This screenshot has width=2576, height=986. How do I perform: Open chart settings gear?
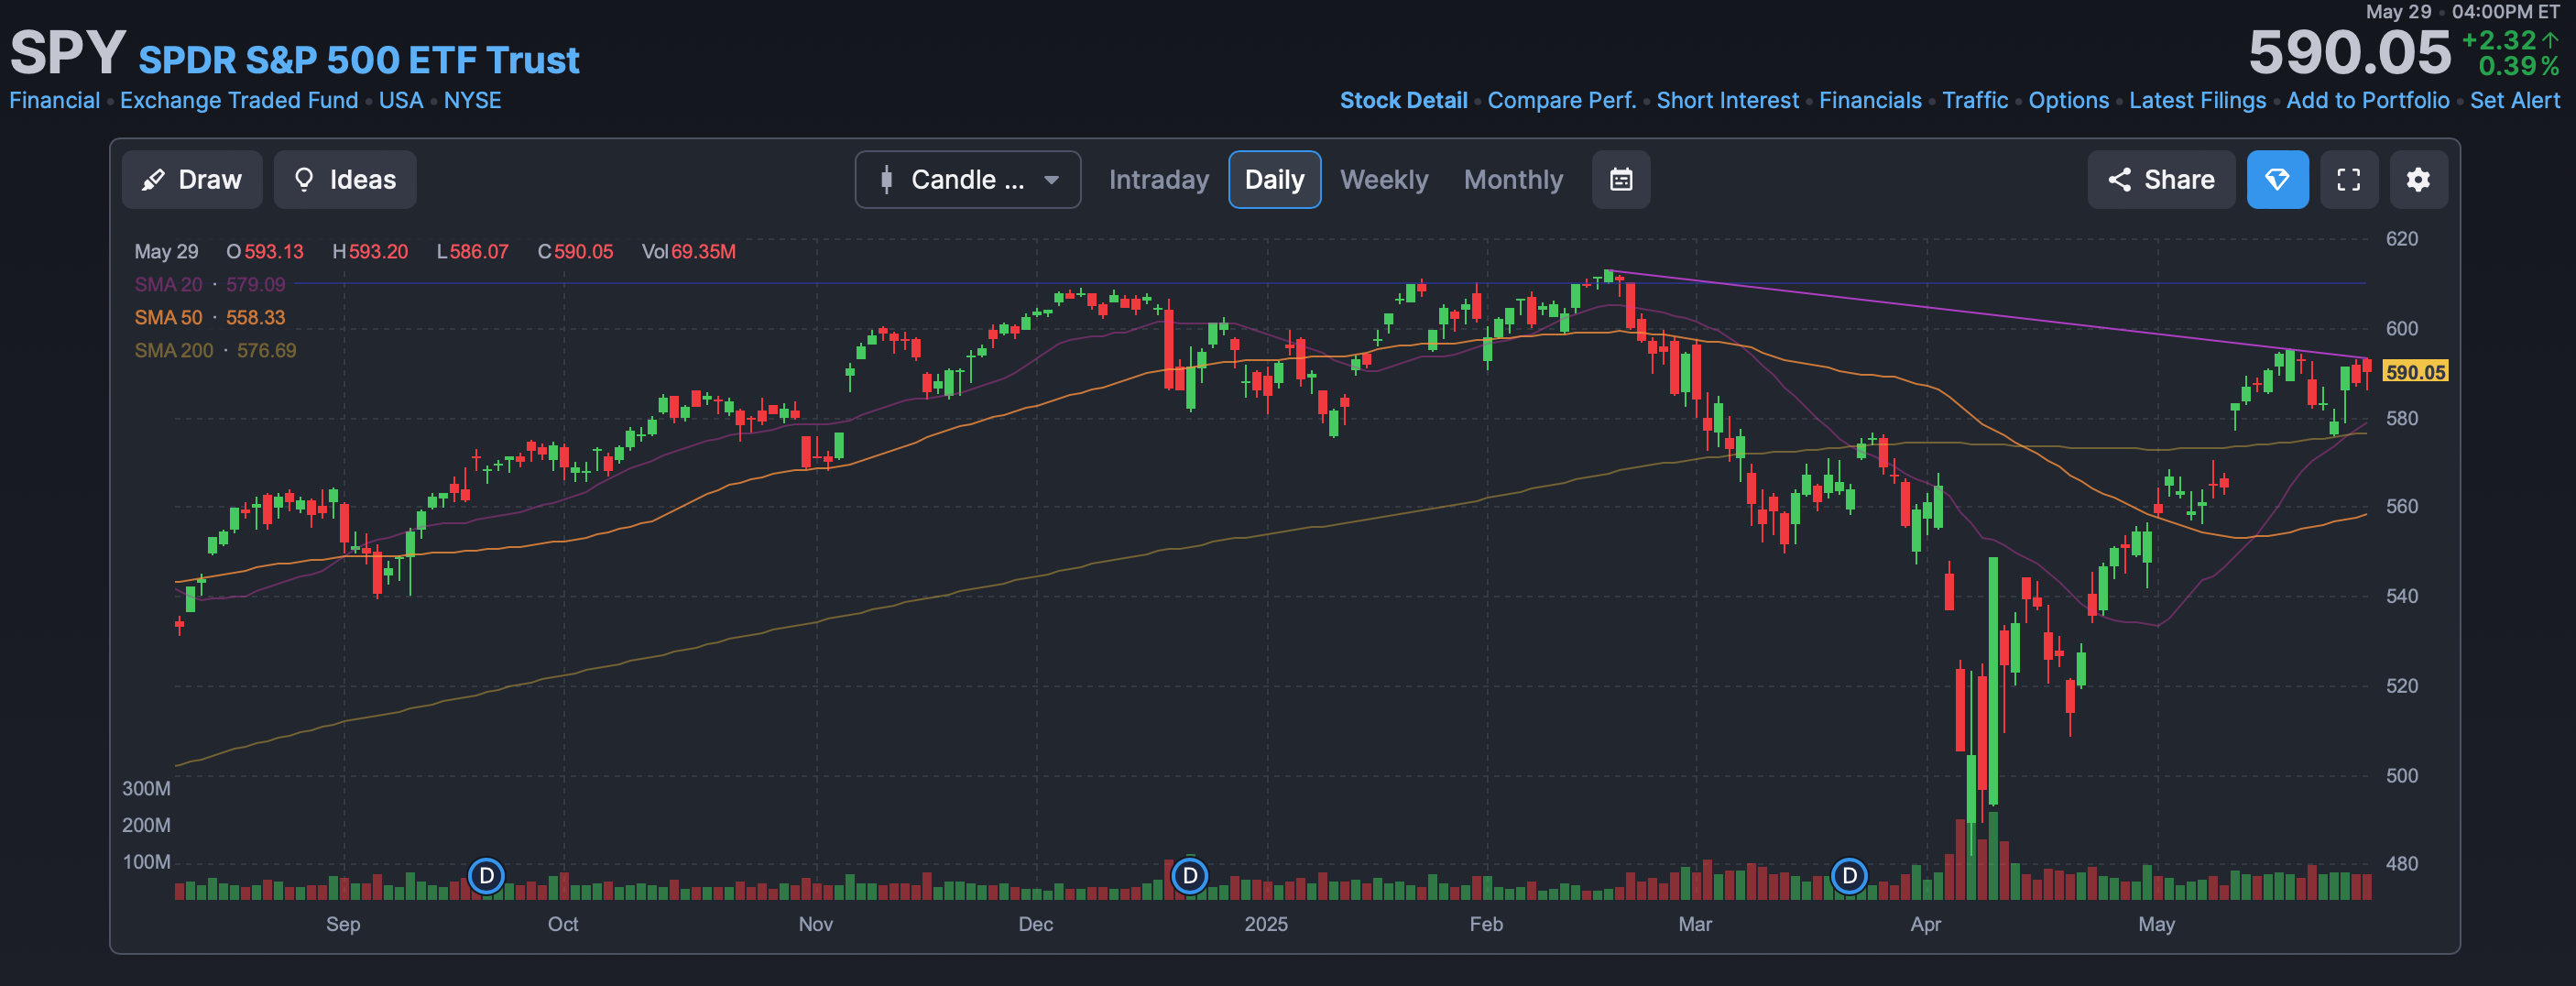point(2418,180)
